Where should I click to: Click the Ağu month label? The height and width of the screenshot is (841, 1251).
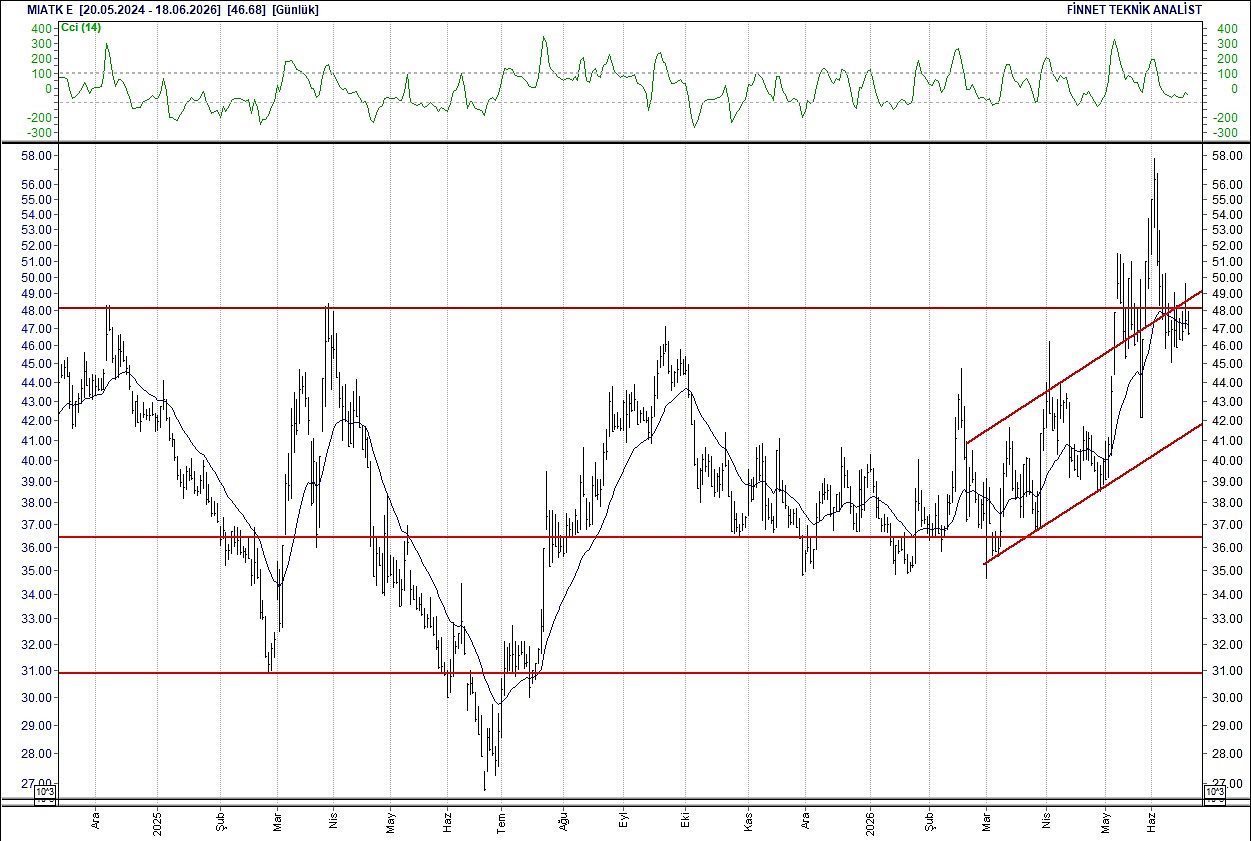(x=562, y=820)
